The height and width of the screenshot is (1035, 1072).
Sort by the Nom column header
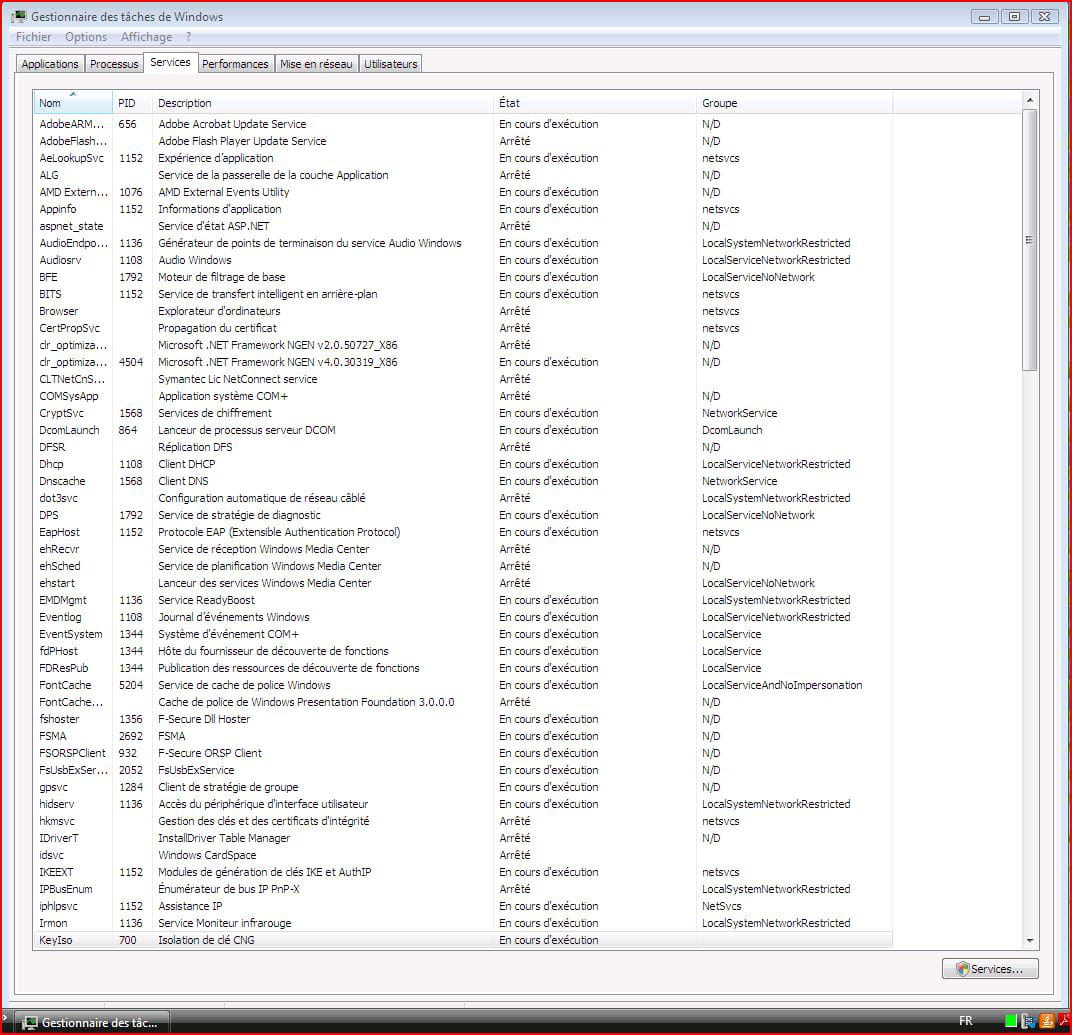pyautogui.click(x=72, y=103)
